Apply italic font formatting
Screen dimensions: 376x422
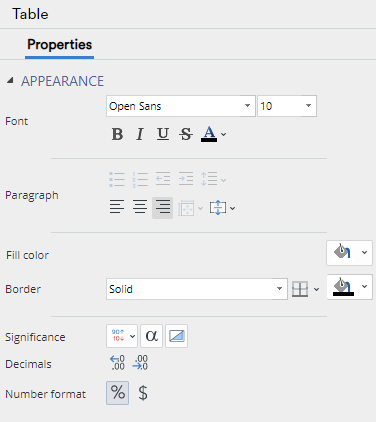140,134
